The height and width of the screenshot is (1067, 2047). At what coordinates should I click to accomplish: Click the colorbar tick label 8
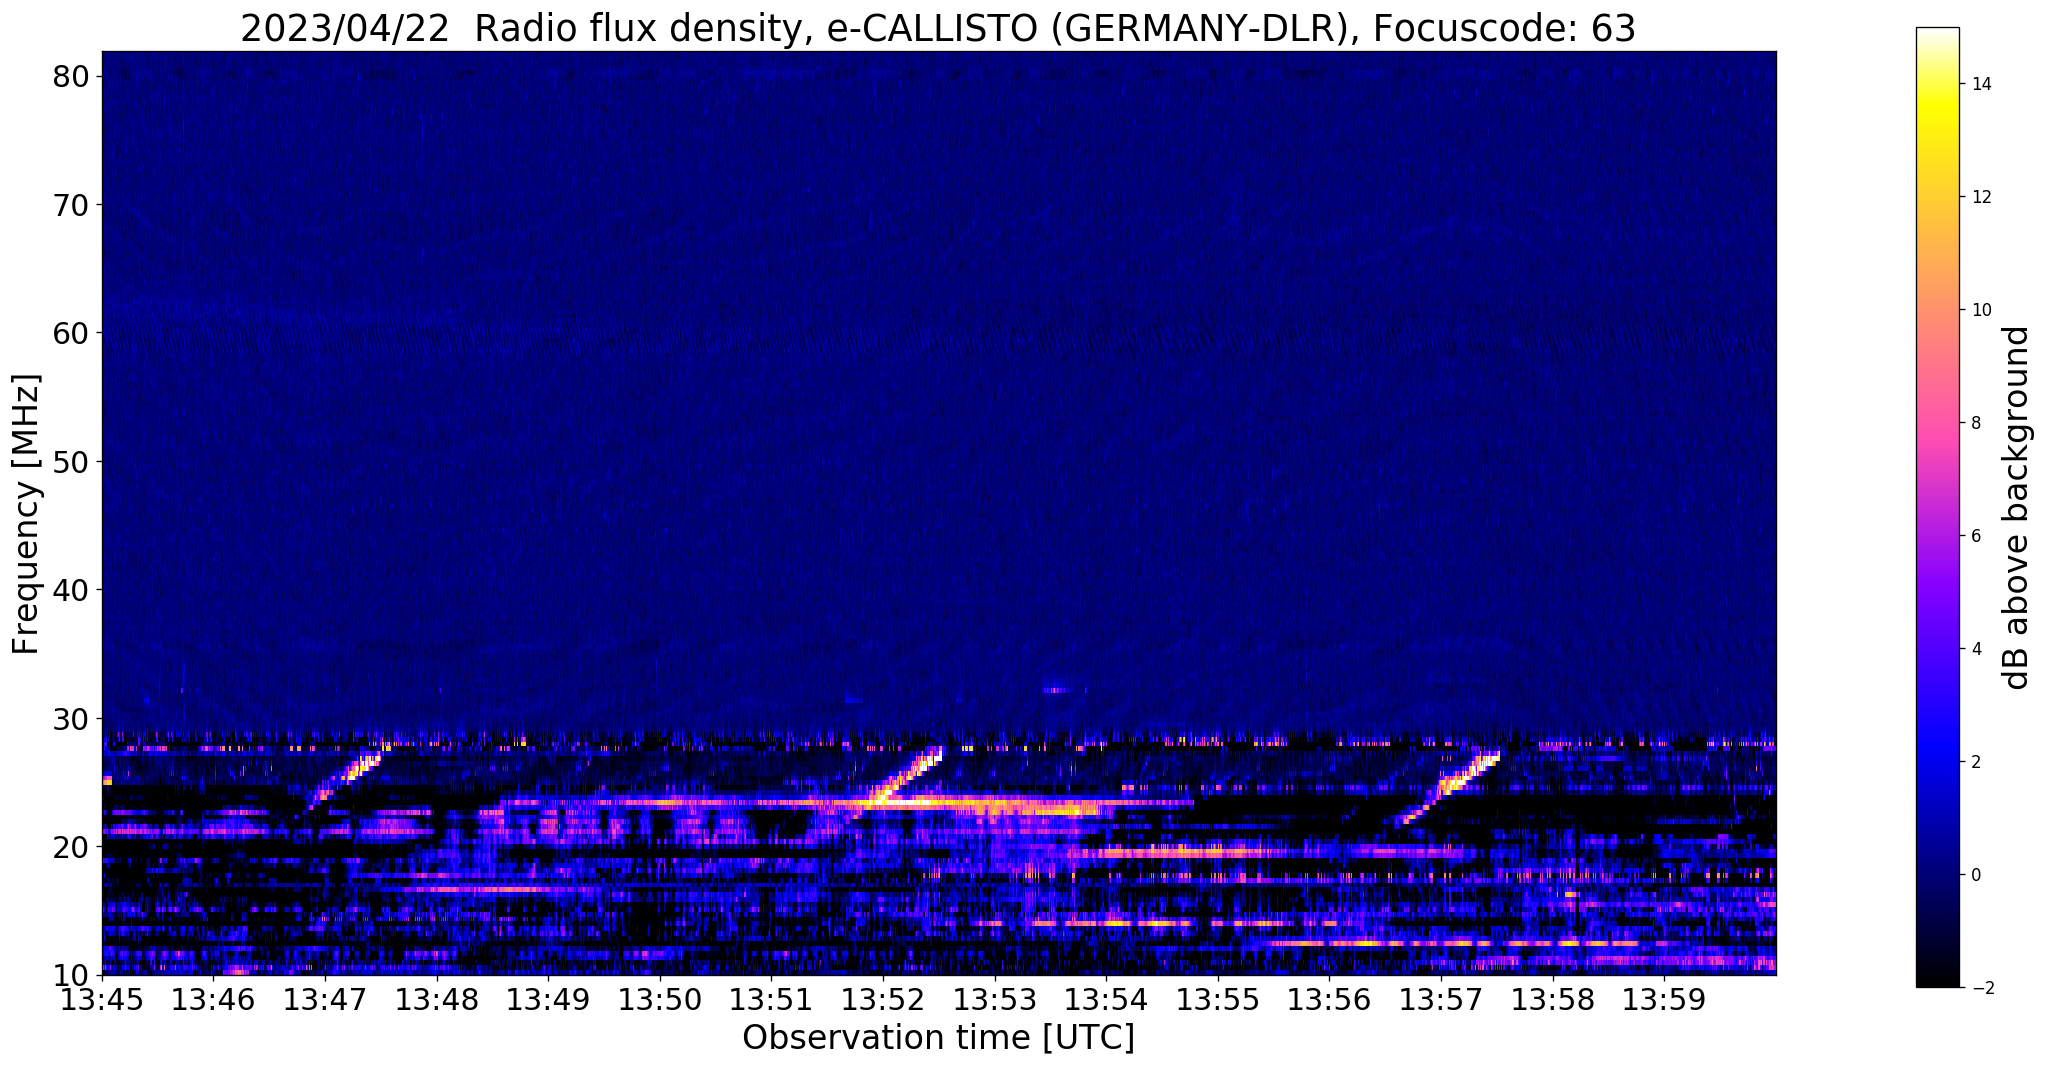click(x=1974, y=423)
